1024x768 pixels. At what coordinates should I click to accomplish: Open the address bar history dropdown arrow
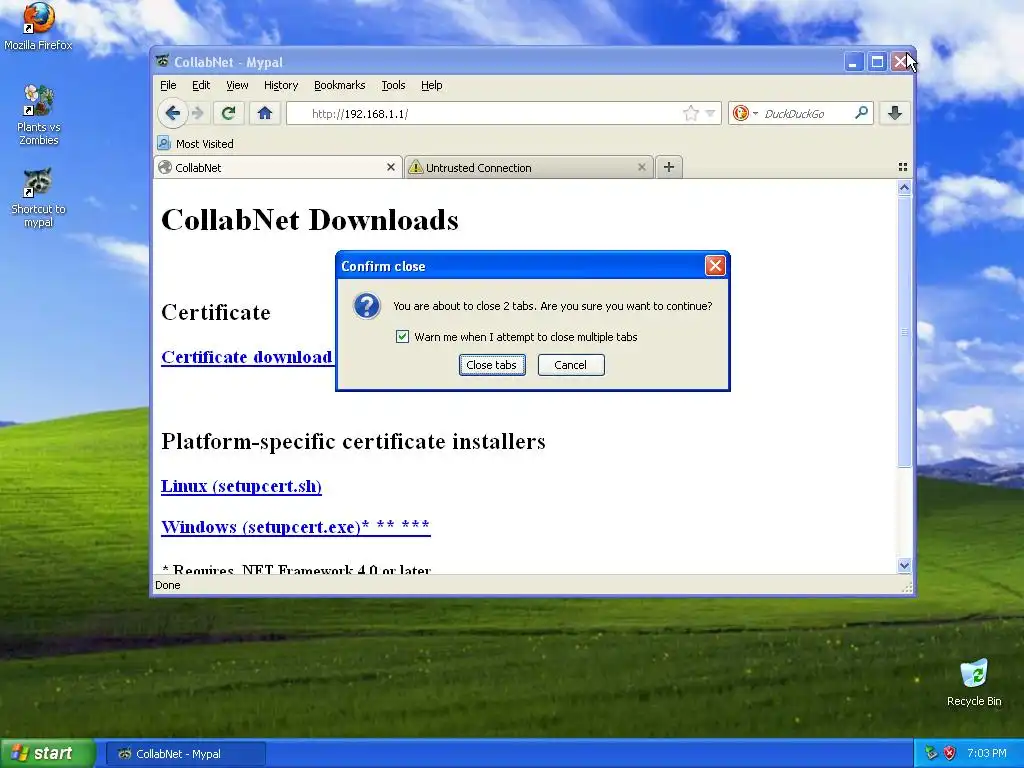[711, 114]
